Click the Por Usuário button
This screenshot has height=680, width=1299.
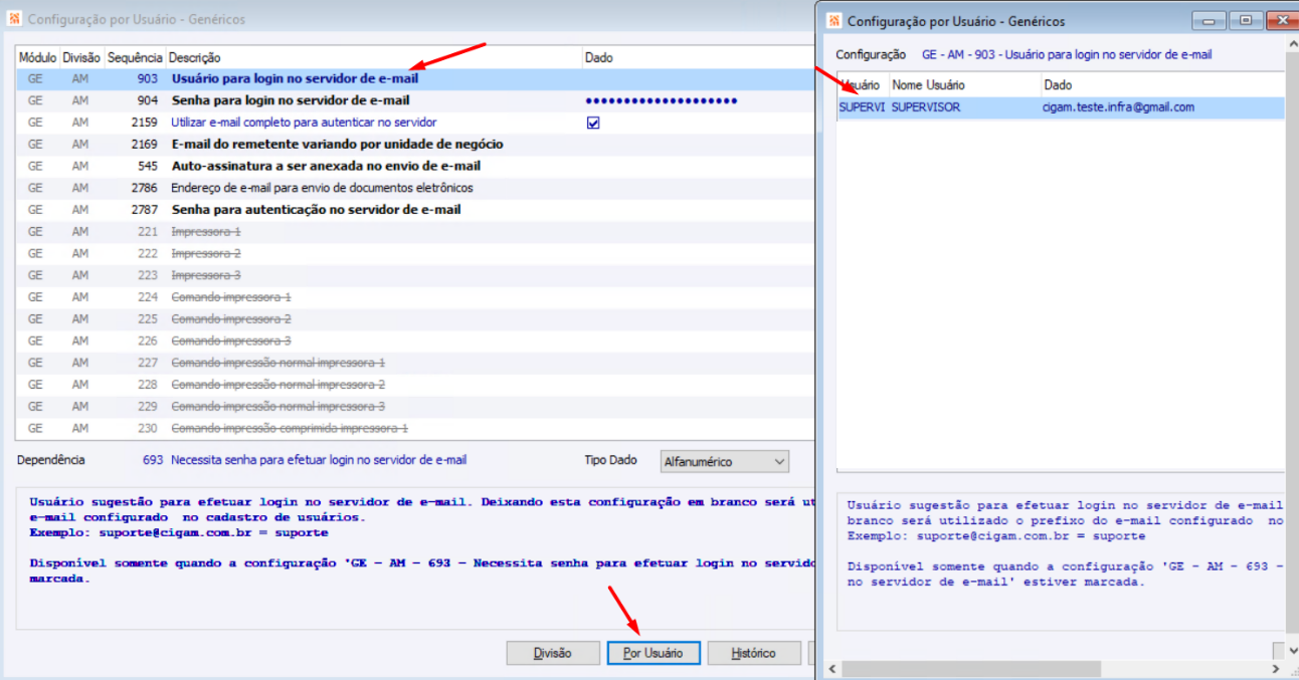(x=653, y=653)
